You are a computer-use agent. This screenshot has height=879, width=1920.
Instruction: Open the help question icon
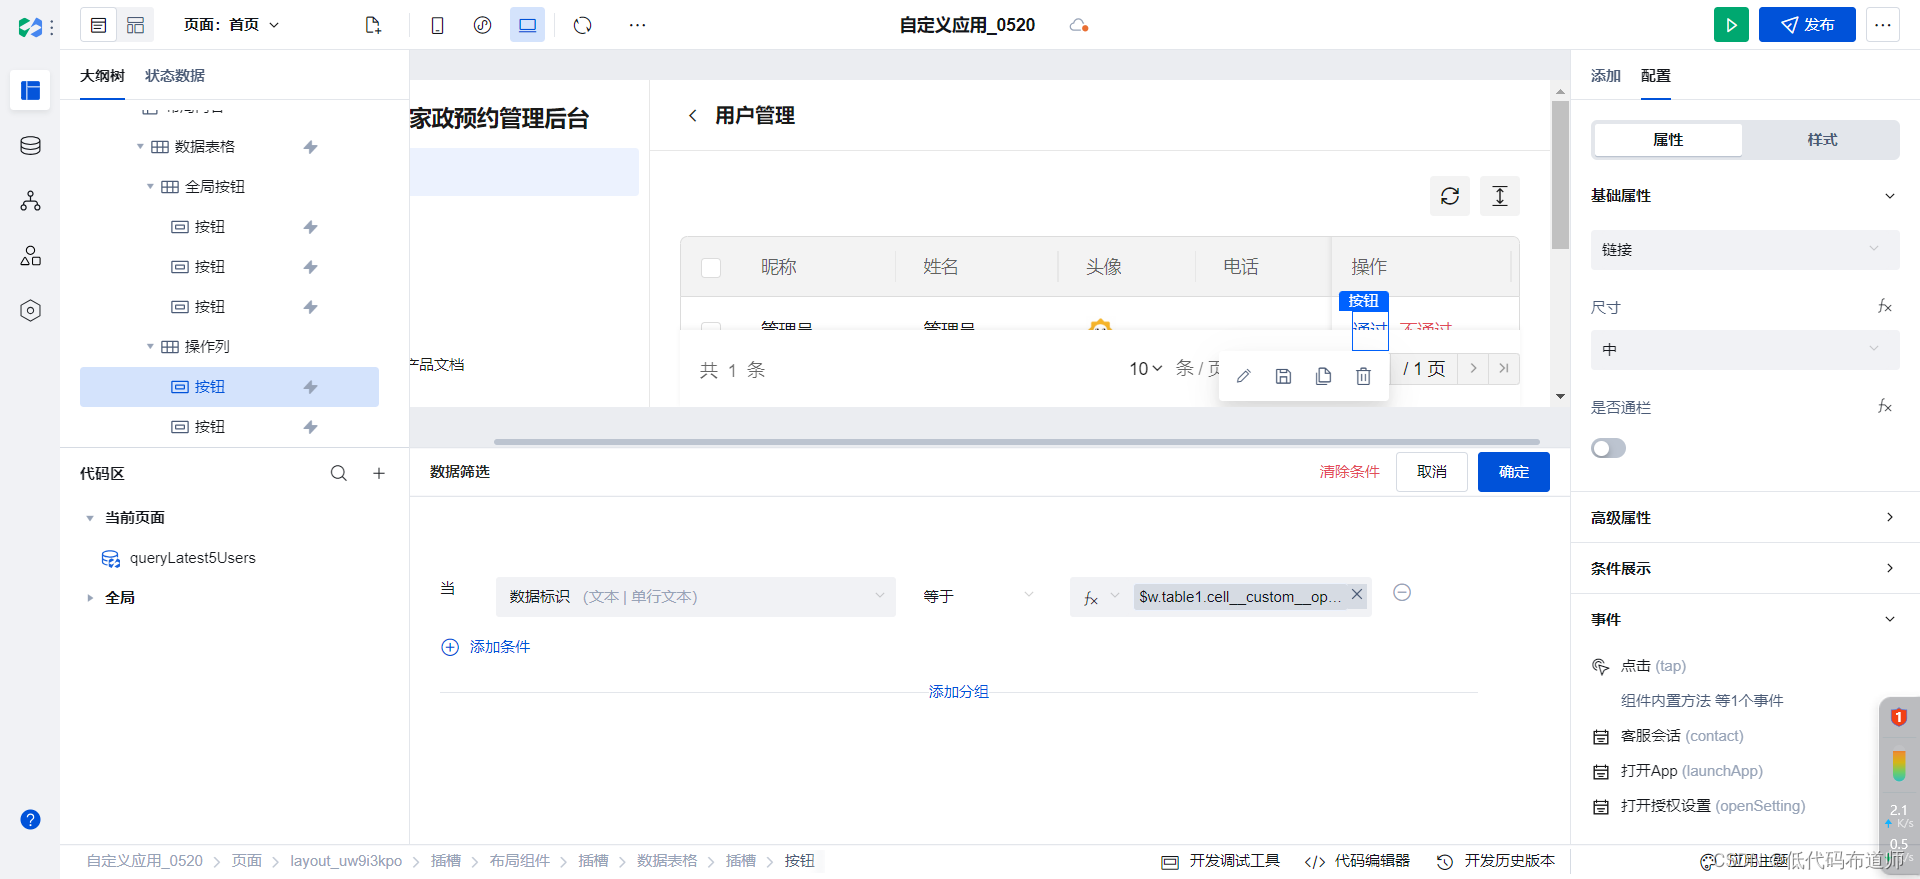(30, 820)
